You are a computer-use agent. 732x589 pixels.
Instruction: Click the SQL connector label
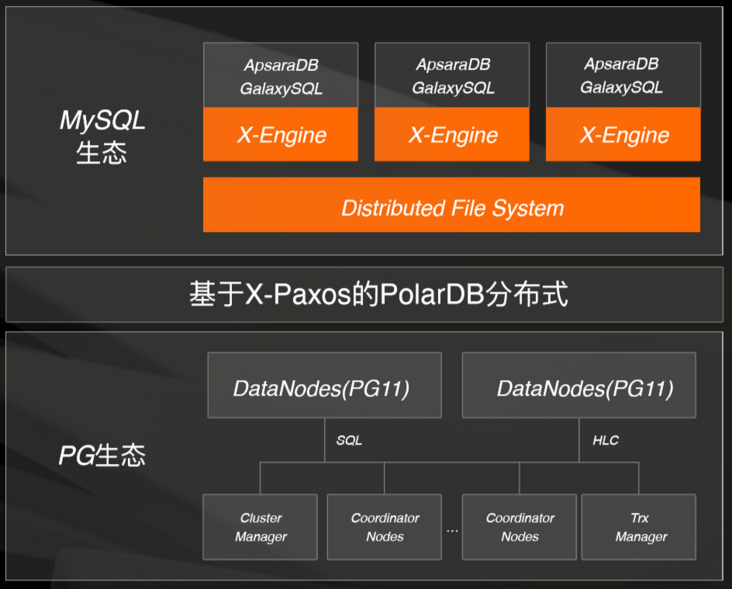pos(349,440)
